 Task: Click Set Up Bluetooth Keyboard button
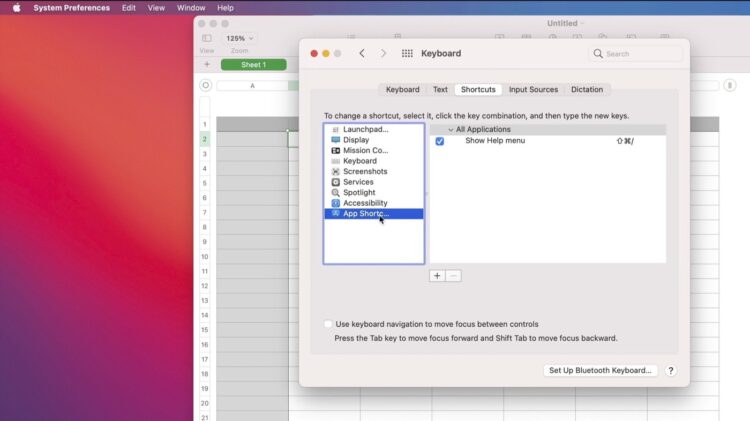[x=600, y=370]
